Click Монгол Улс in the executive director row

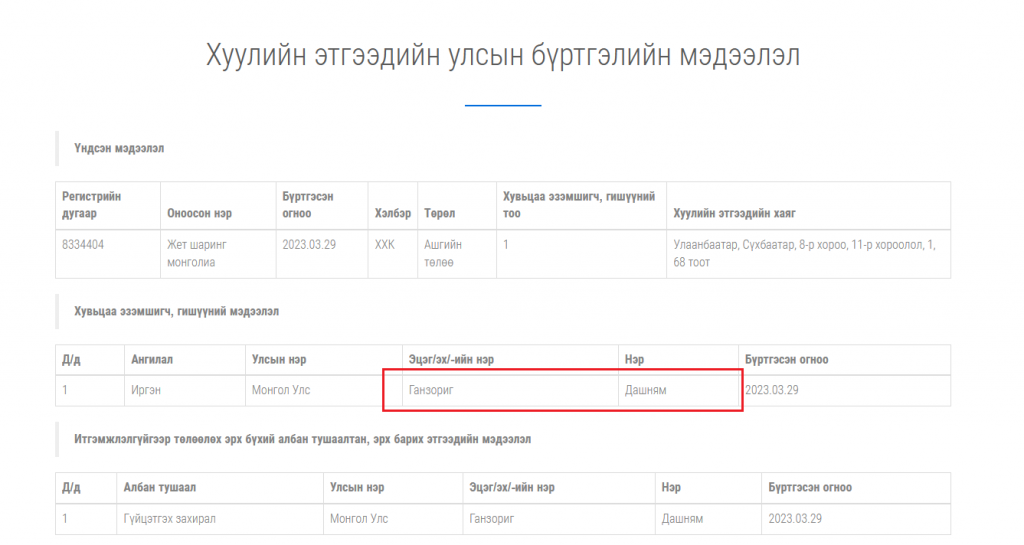click(359, 519)
